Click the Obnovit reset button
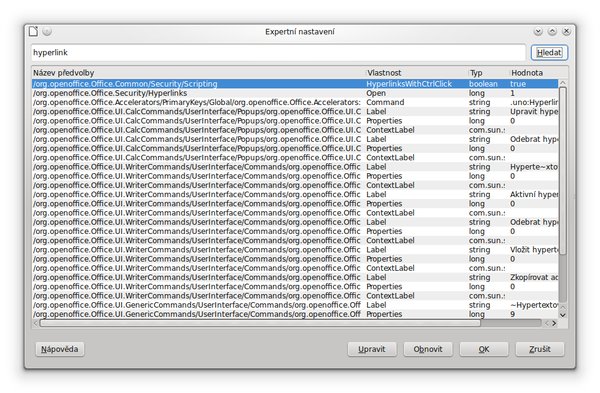The height and width of the screenshot is (393, 600). pos(428,349)
